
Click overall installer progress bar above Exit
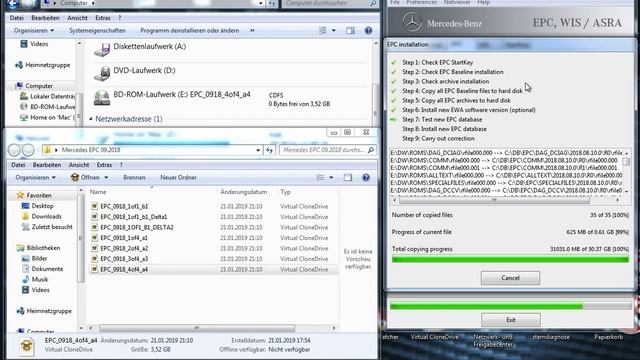tap(510, 306)
